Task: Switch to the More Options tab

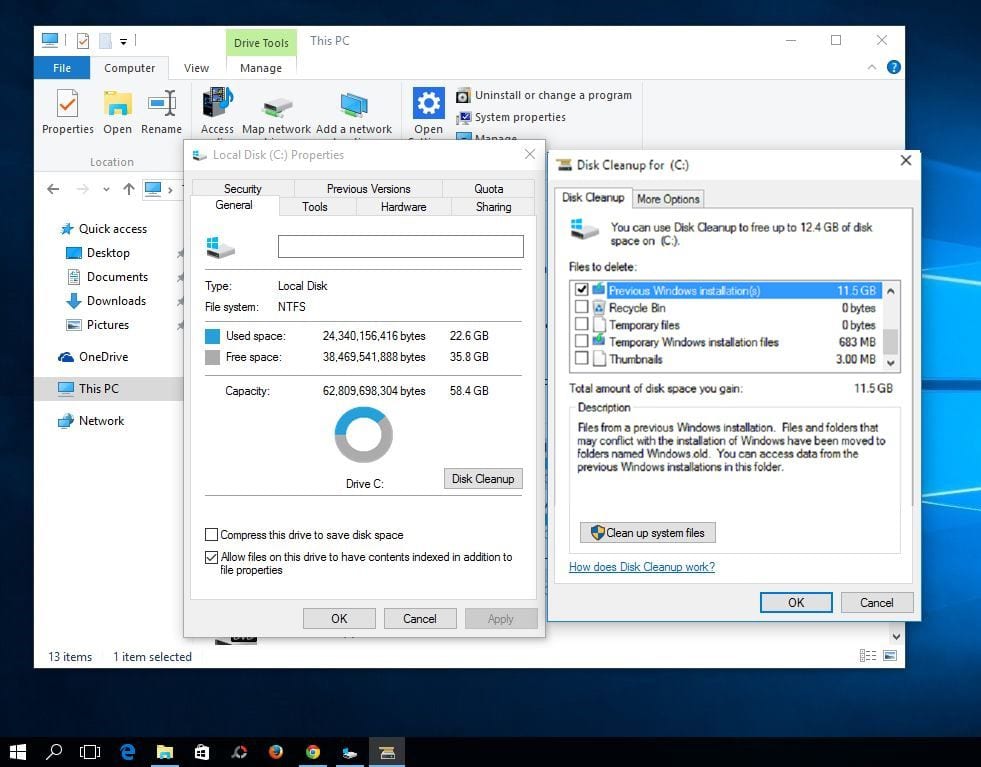Action: click(668, 199)
